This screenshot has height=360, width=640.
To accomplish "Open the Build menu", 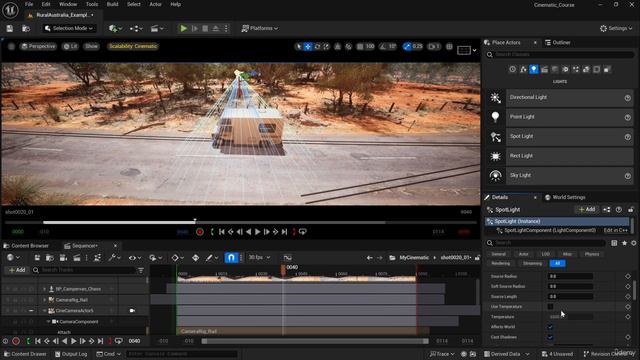I will click(x=112, y=4).
